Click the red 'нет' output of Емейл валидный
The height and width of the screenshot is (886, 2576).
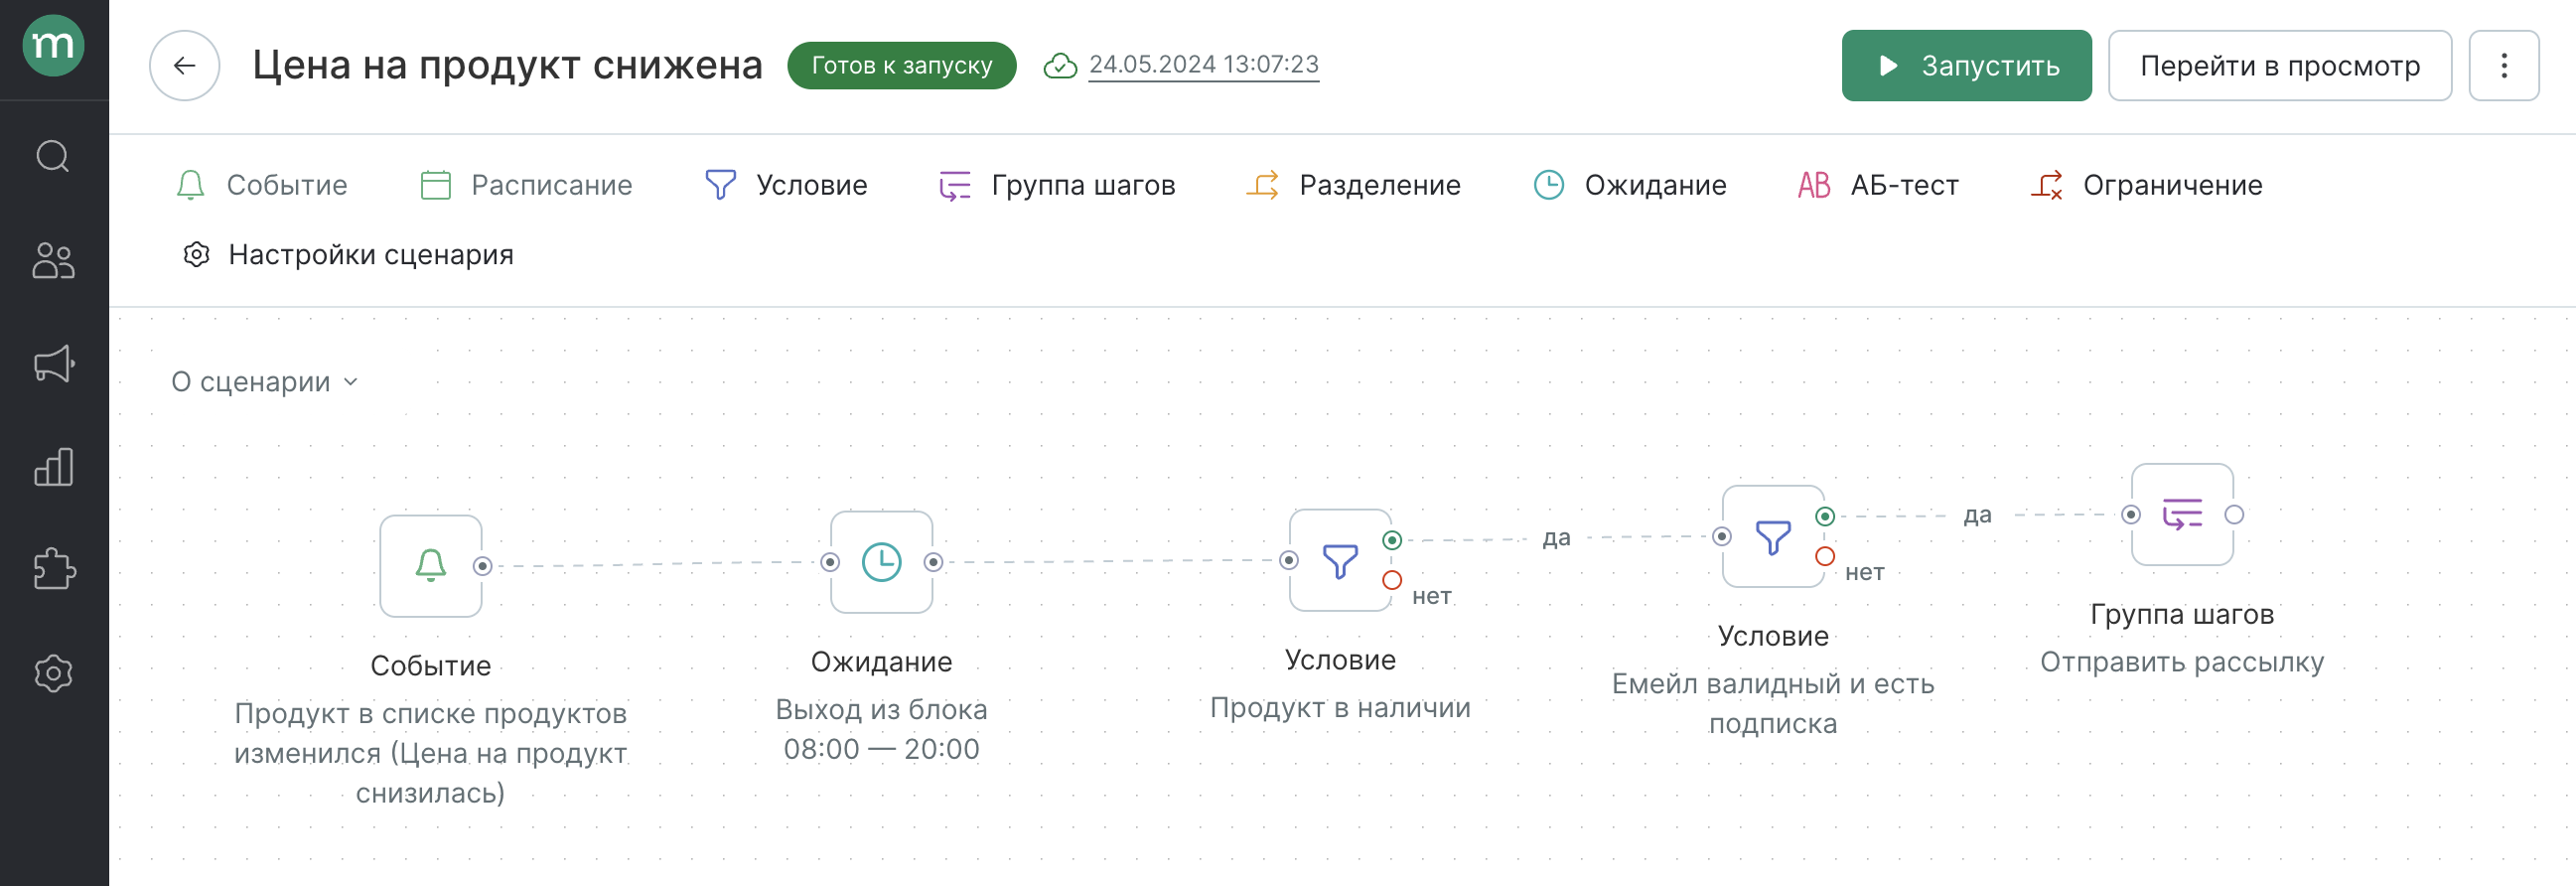click(1825, 556)
